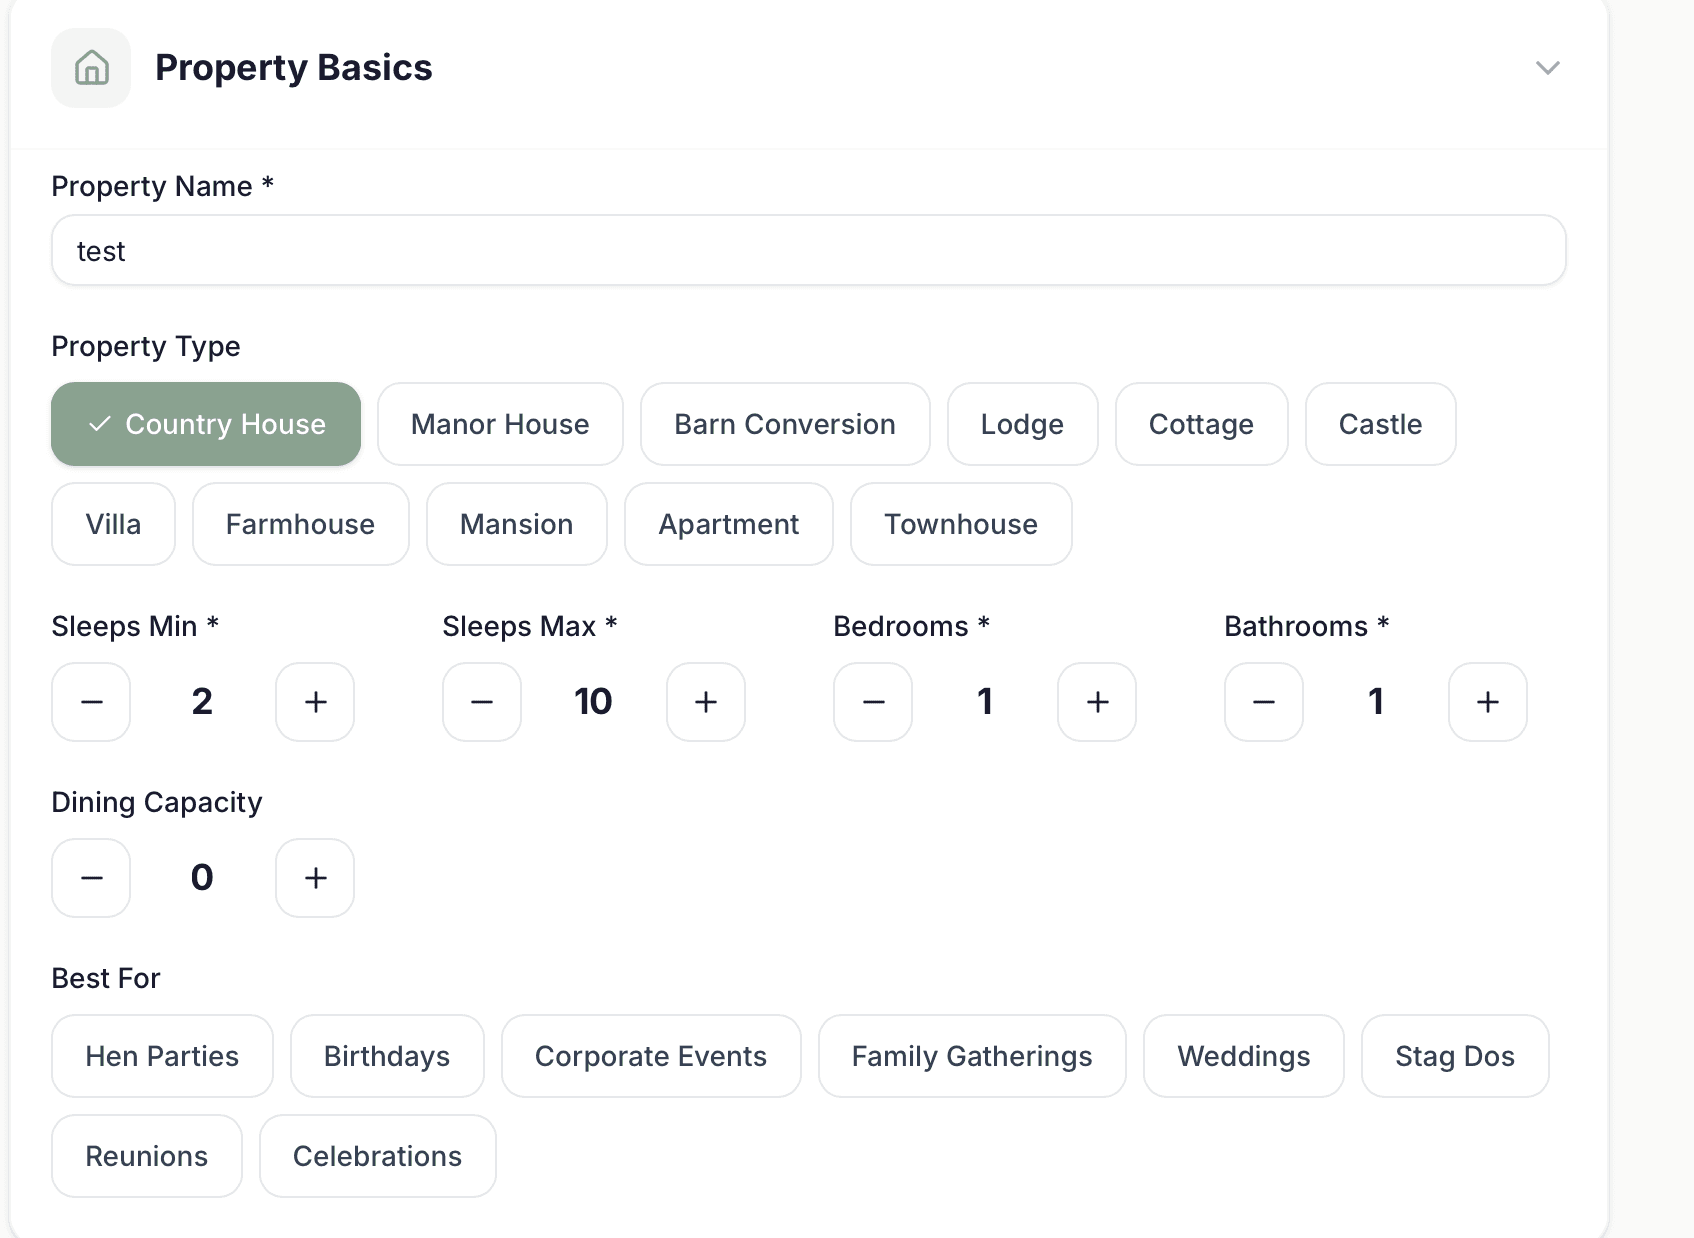Select the Townhouse property type
The width and height of the screenshot is (1694, 1238).
(x=960, y=524)
